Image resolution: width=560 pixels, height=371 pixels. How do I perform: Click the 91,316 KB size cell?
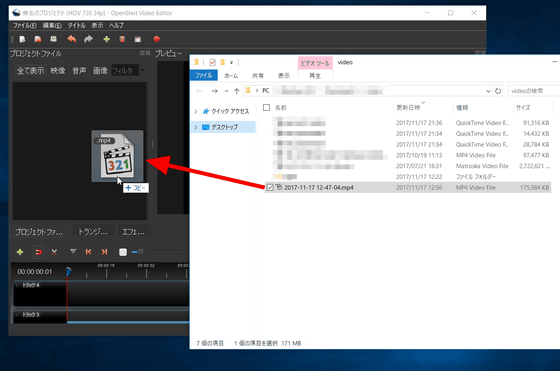click(536, 123)
